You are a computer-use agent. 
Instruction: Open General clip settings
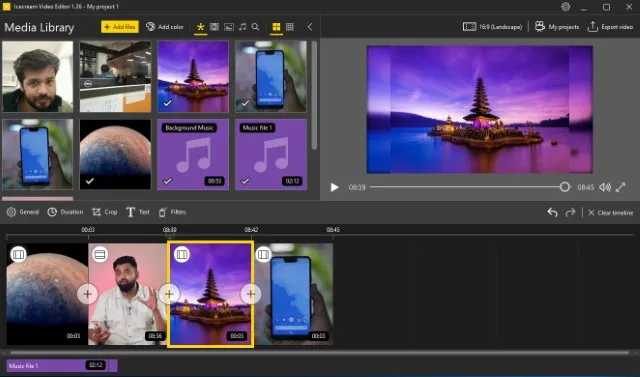pyautogui.click(x=23, y=212)
